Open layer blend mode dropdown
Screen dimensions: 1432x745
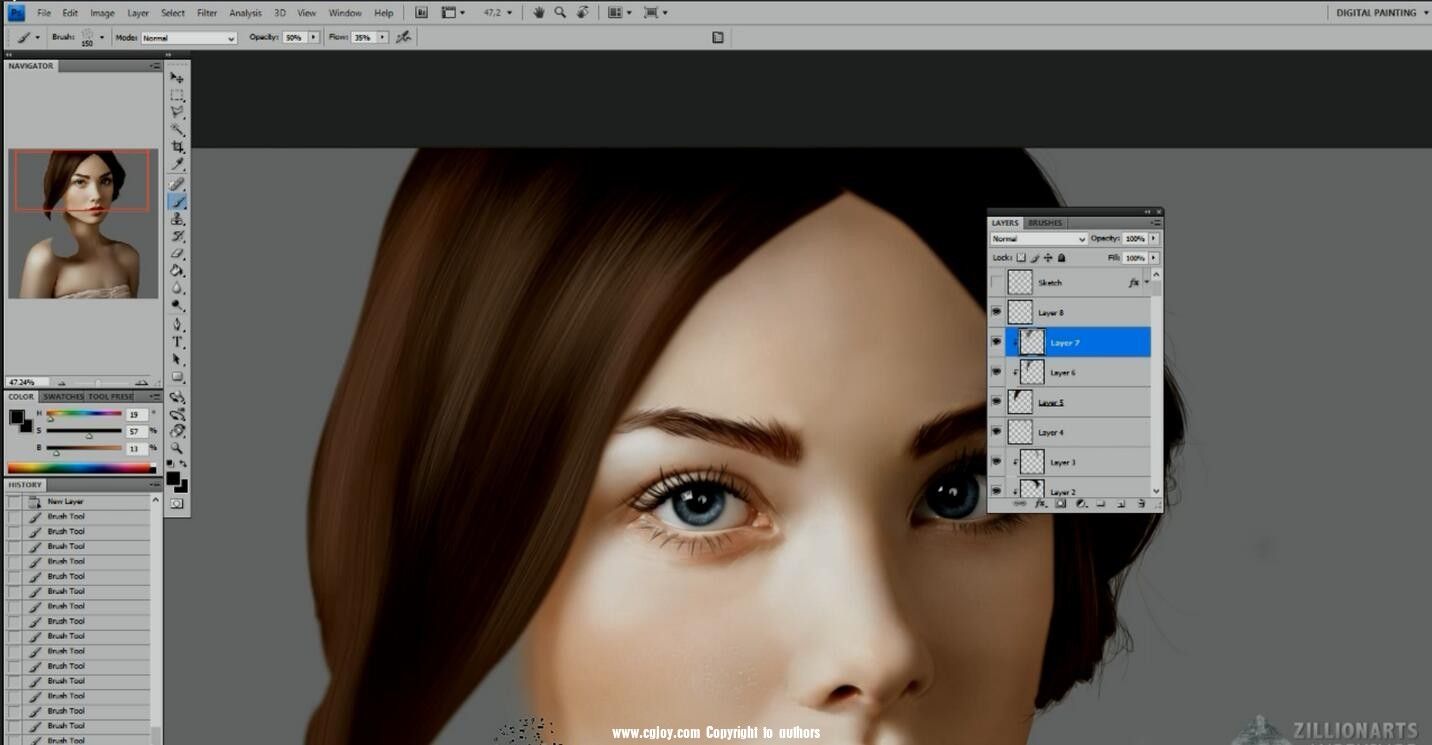pos(1038,239)
